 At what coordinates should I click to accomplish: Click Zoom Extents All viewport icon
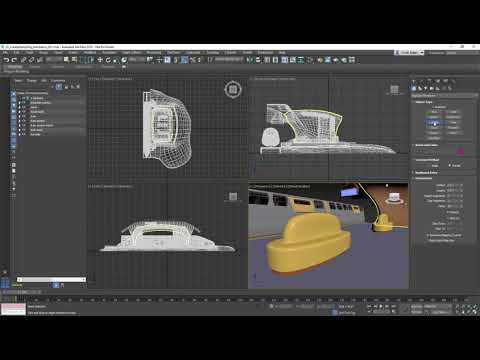475,306
